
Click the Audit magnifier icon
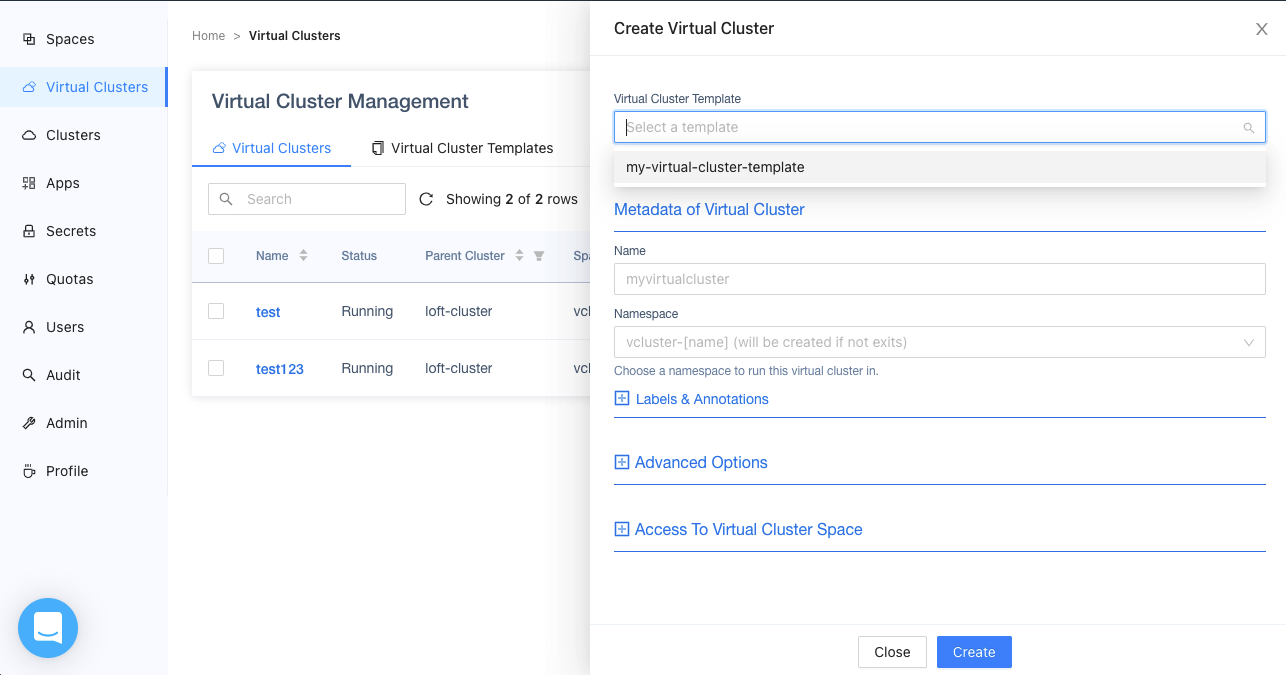(x=29, y=375)
